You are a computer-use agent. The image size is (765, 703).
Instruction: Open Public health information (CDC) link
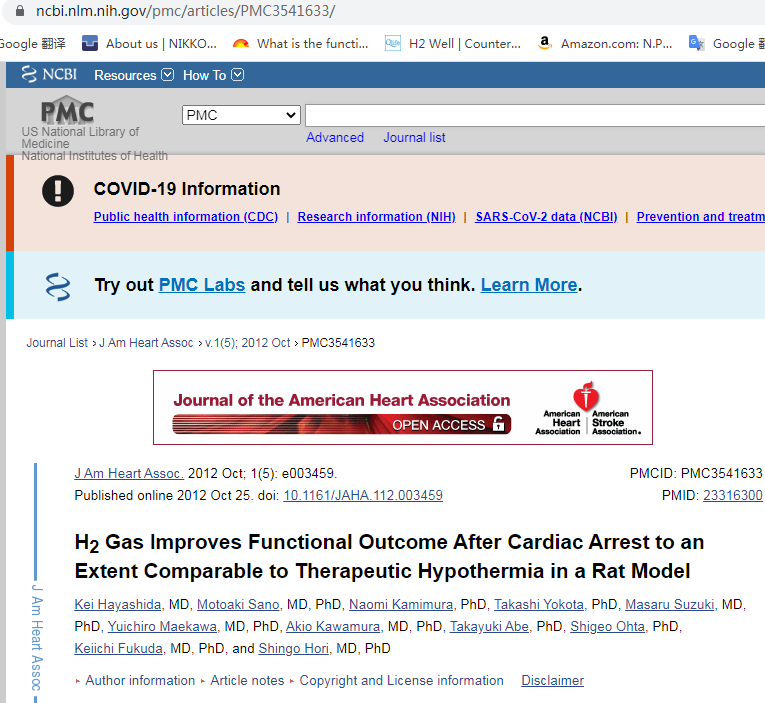coord(186,217)
